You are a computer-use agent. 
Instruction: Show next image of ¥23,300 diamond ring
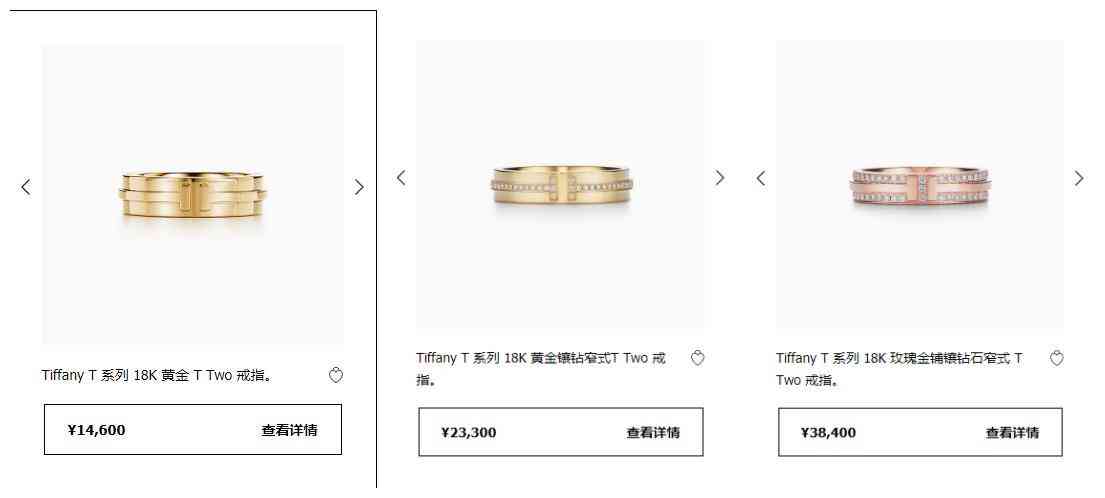720,178
